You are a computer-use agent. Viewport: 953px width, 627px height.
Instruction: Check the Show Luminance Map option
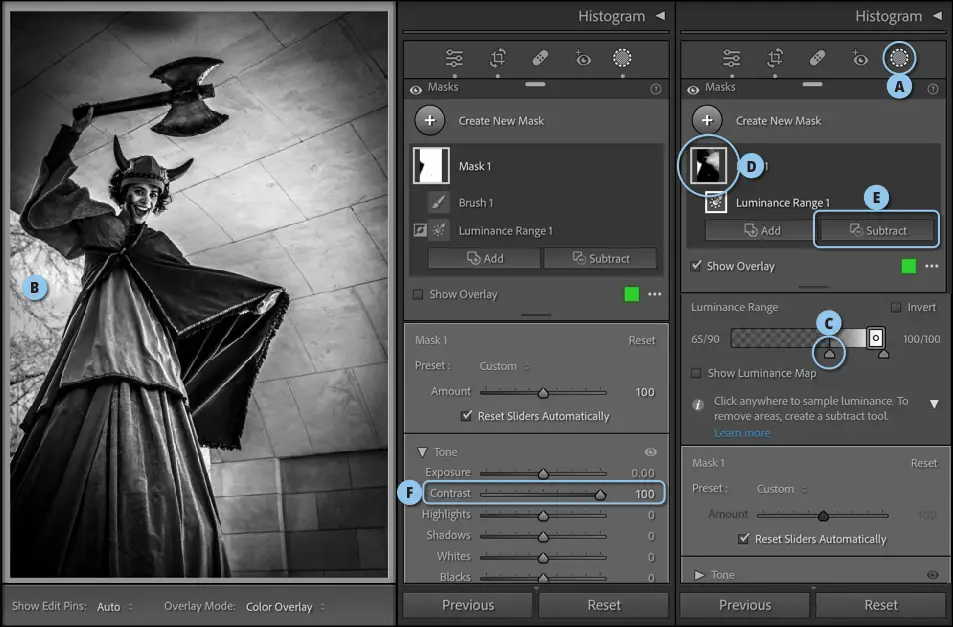(x=697, y=373)
